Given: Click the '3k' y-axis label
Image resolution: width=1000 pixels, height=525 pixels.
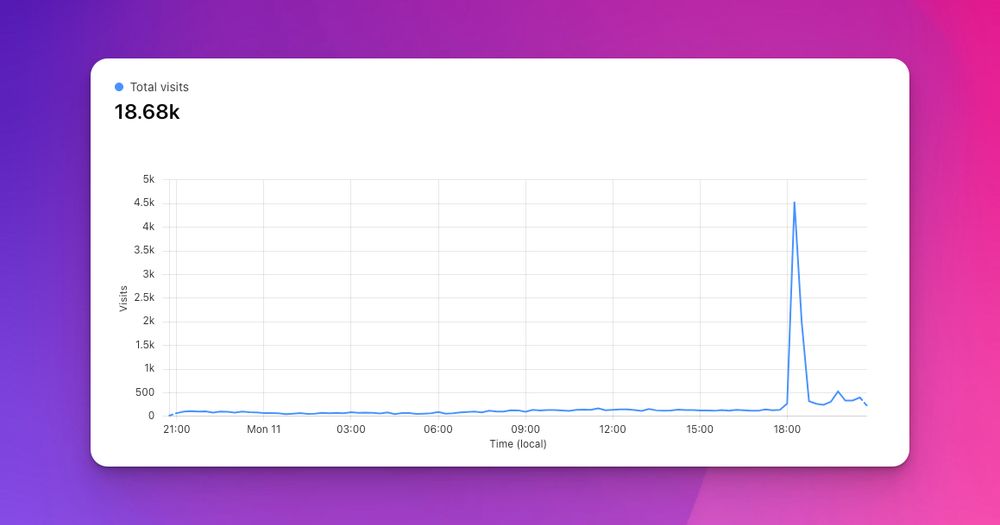Looking at the screenshot, I should coord(149,274).
